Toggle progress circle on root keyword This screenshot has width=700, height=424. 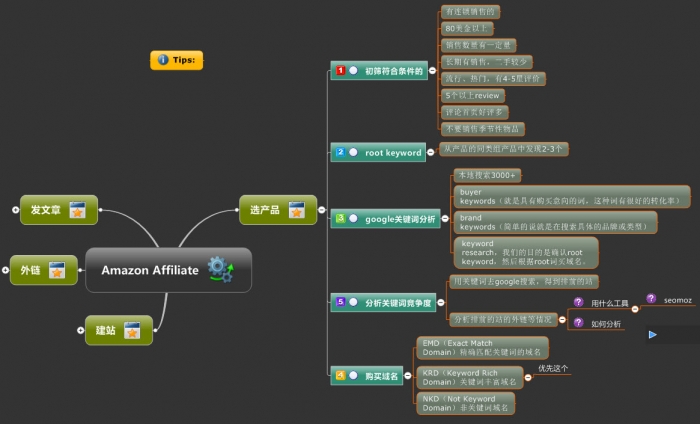click(x=353, y=152)
